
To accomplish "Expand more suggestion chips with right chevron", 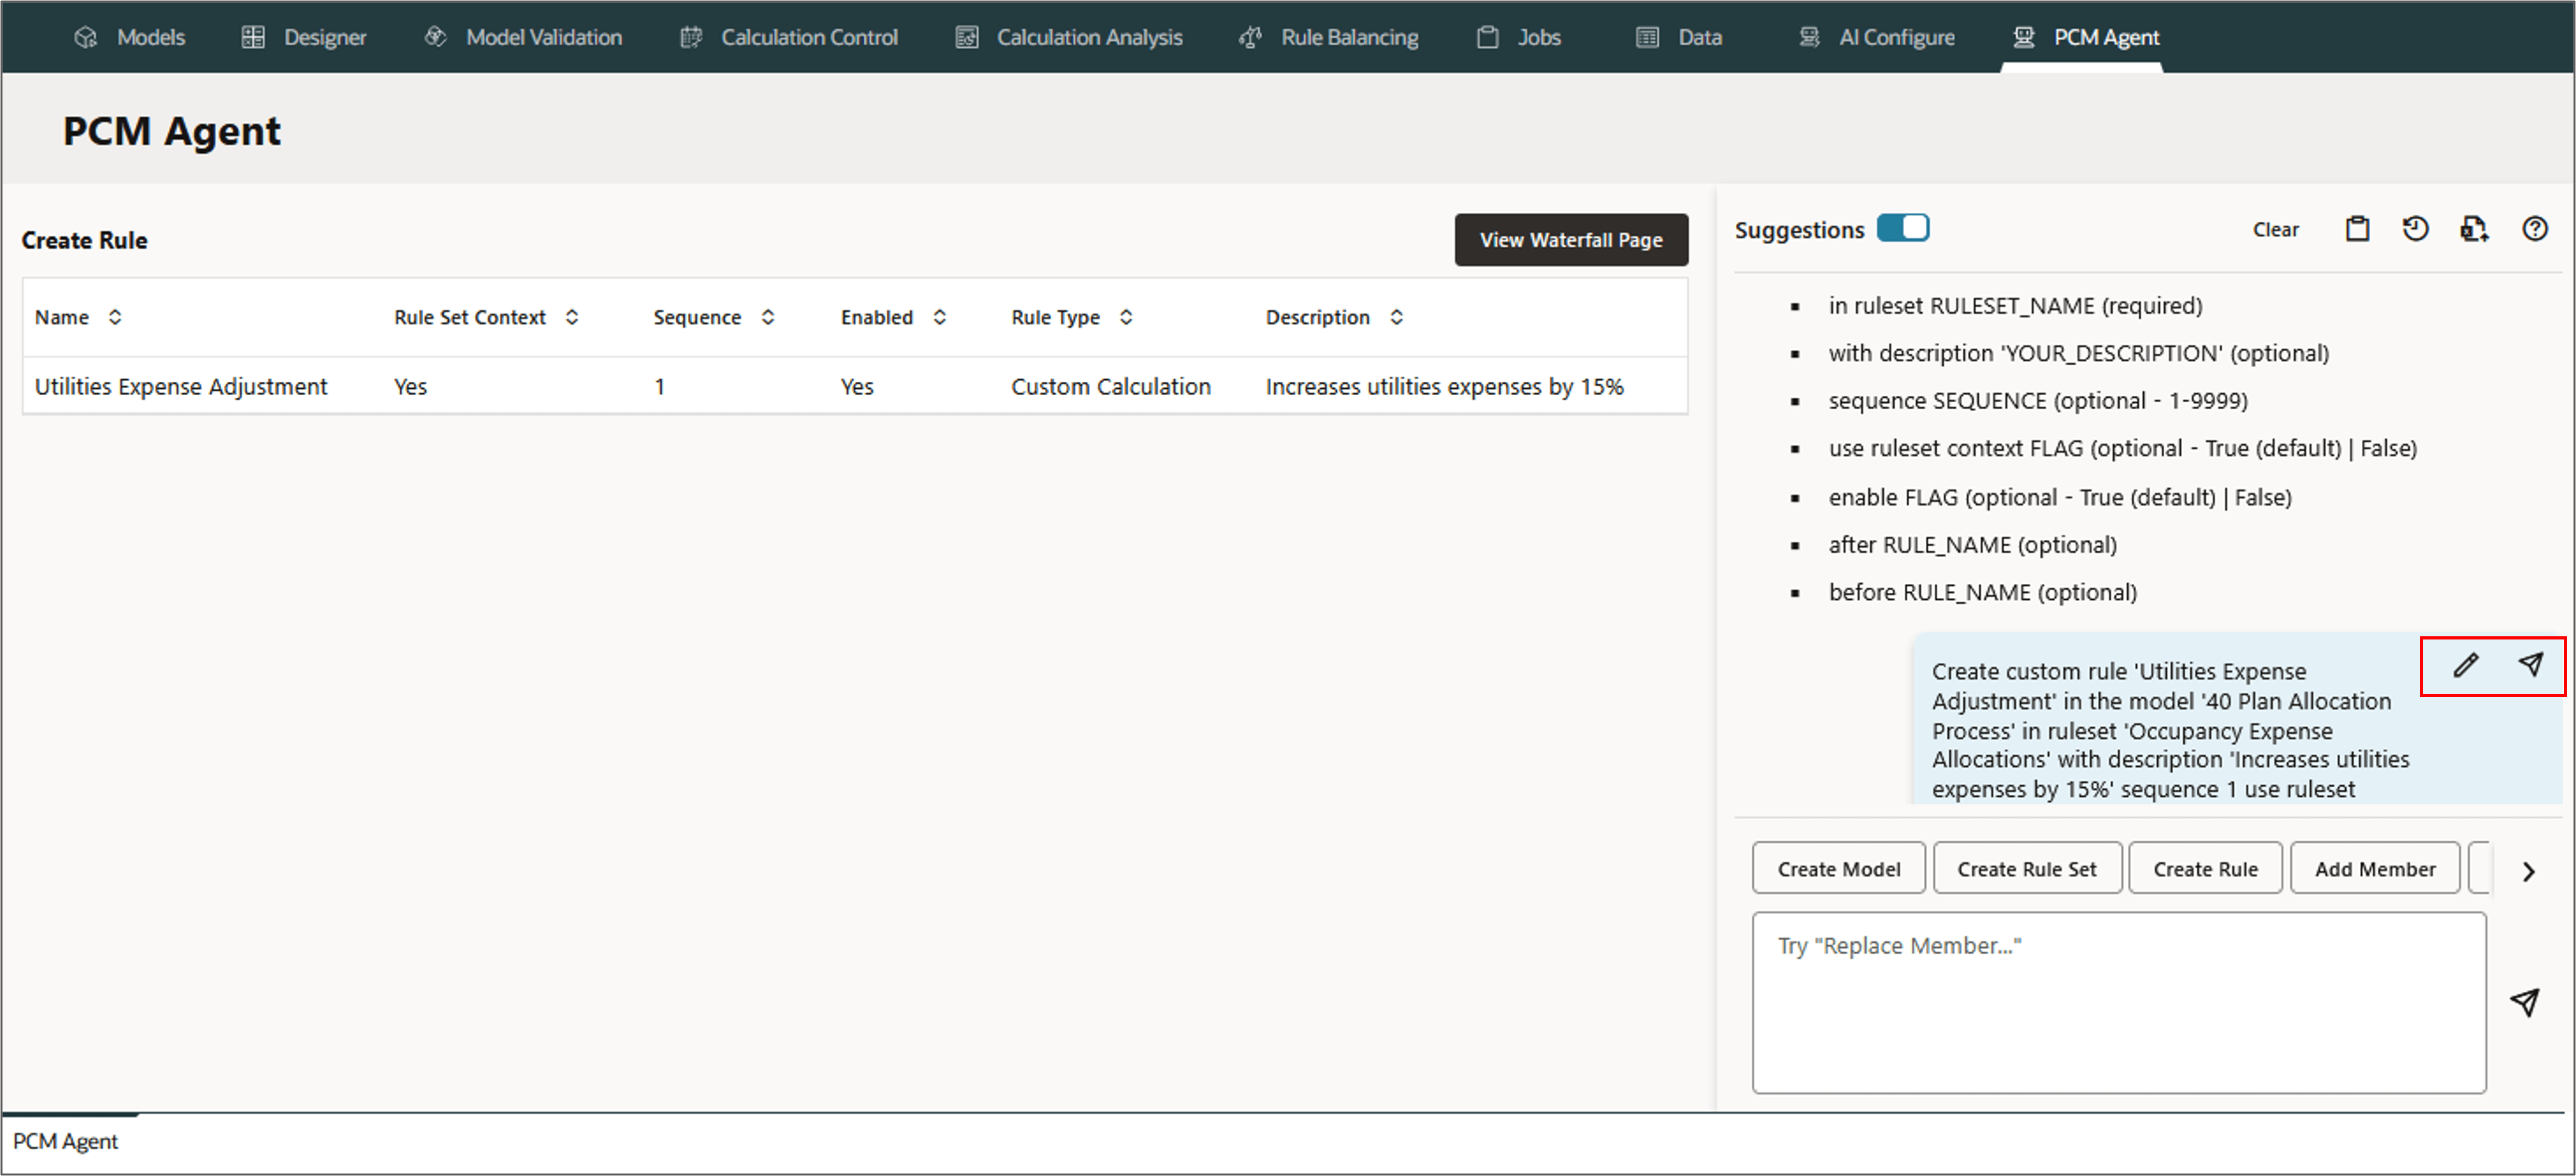I will (2528, 871).
